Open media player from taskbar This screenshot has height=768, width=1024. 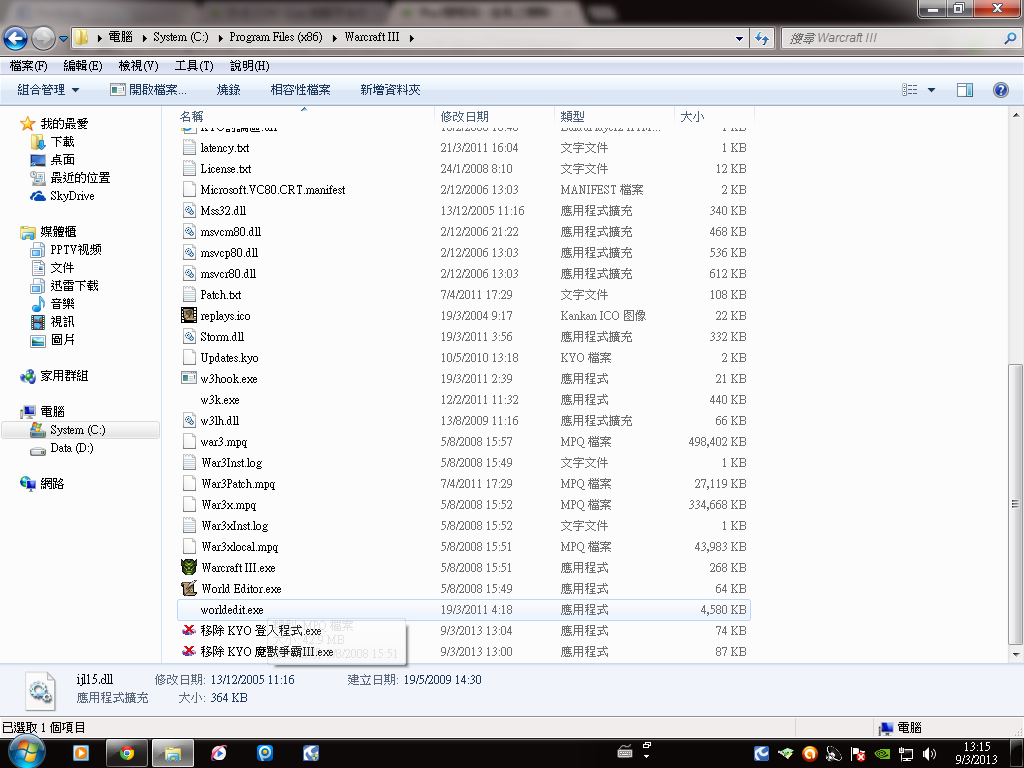81,753
